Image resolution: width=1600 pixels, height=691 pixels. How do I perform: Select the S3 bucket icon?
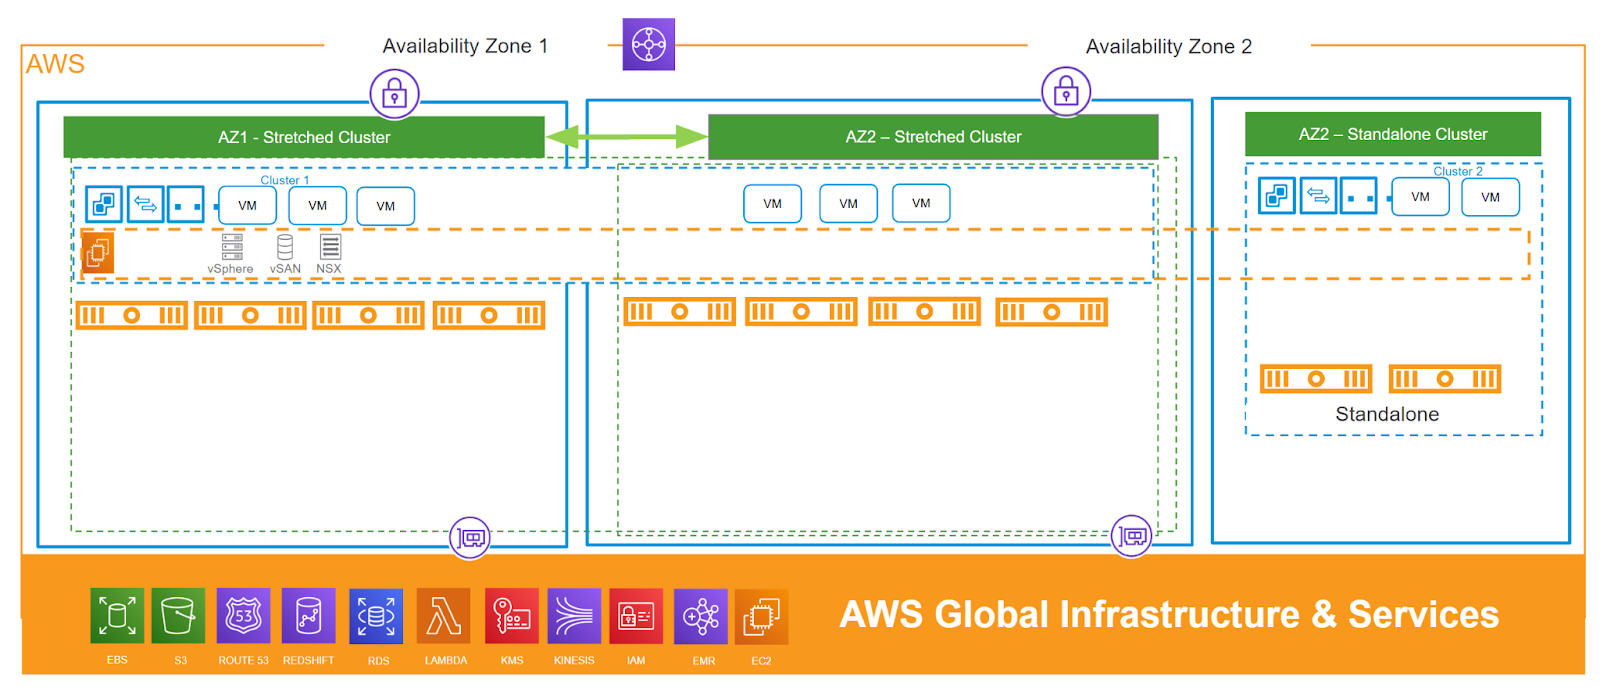click(x=178, y=616)
